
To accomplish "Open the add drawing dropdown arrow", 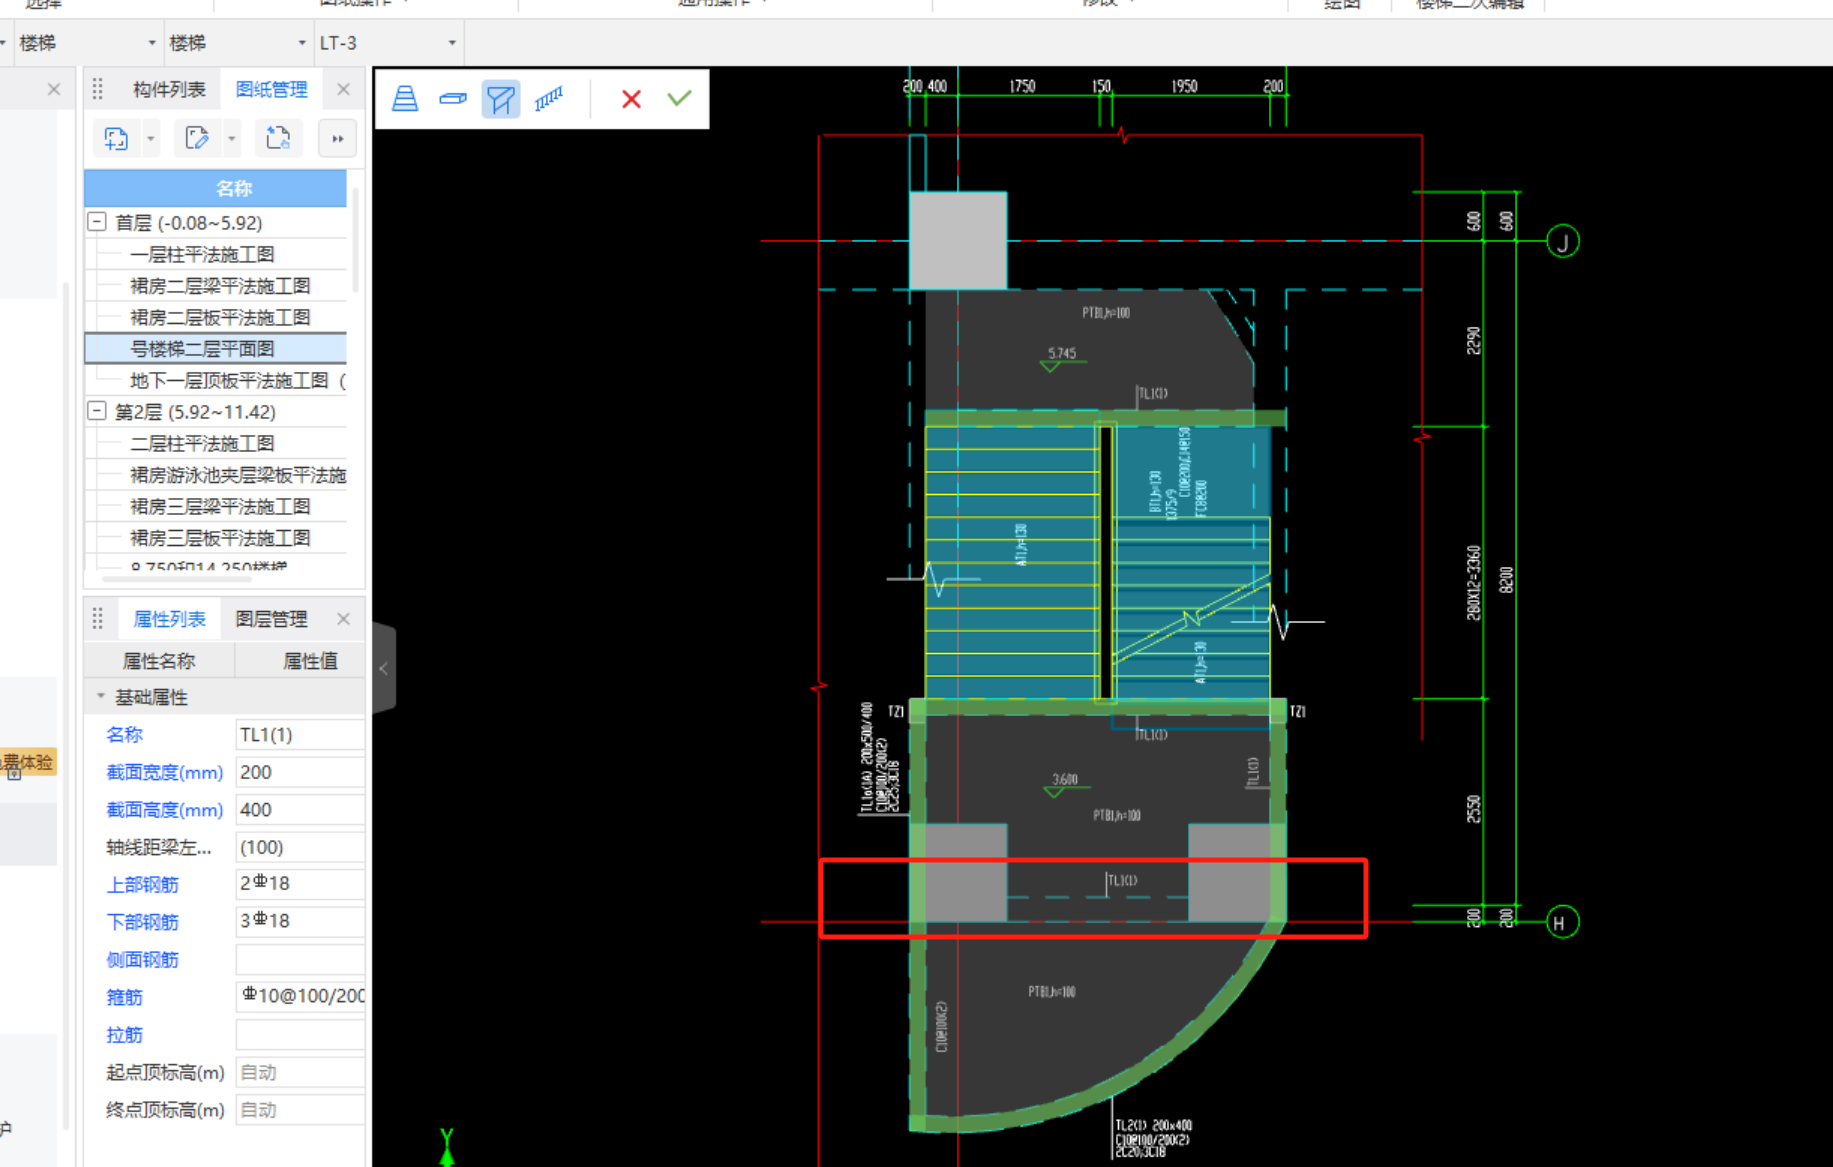I will coord(151,139).
